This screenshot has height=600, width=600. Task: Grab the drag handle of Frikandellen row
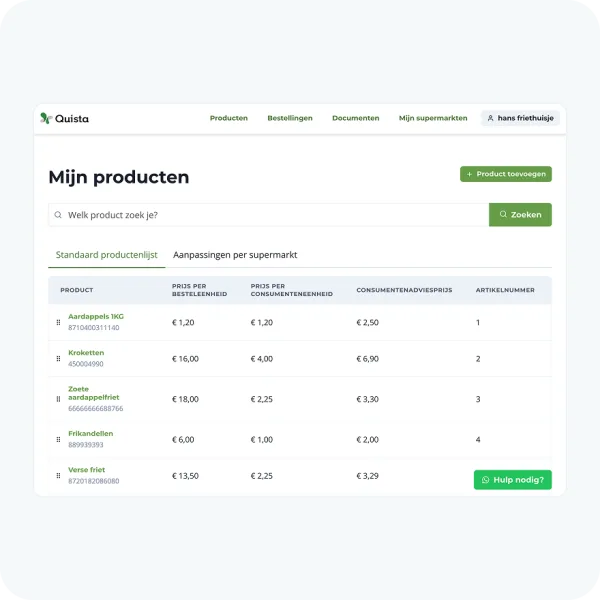58,439
